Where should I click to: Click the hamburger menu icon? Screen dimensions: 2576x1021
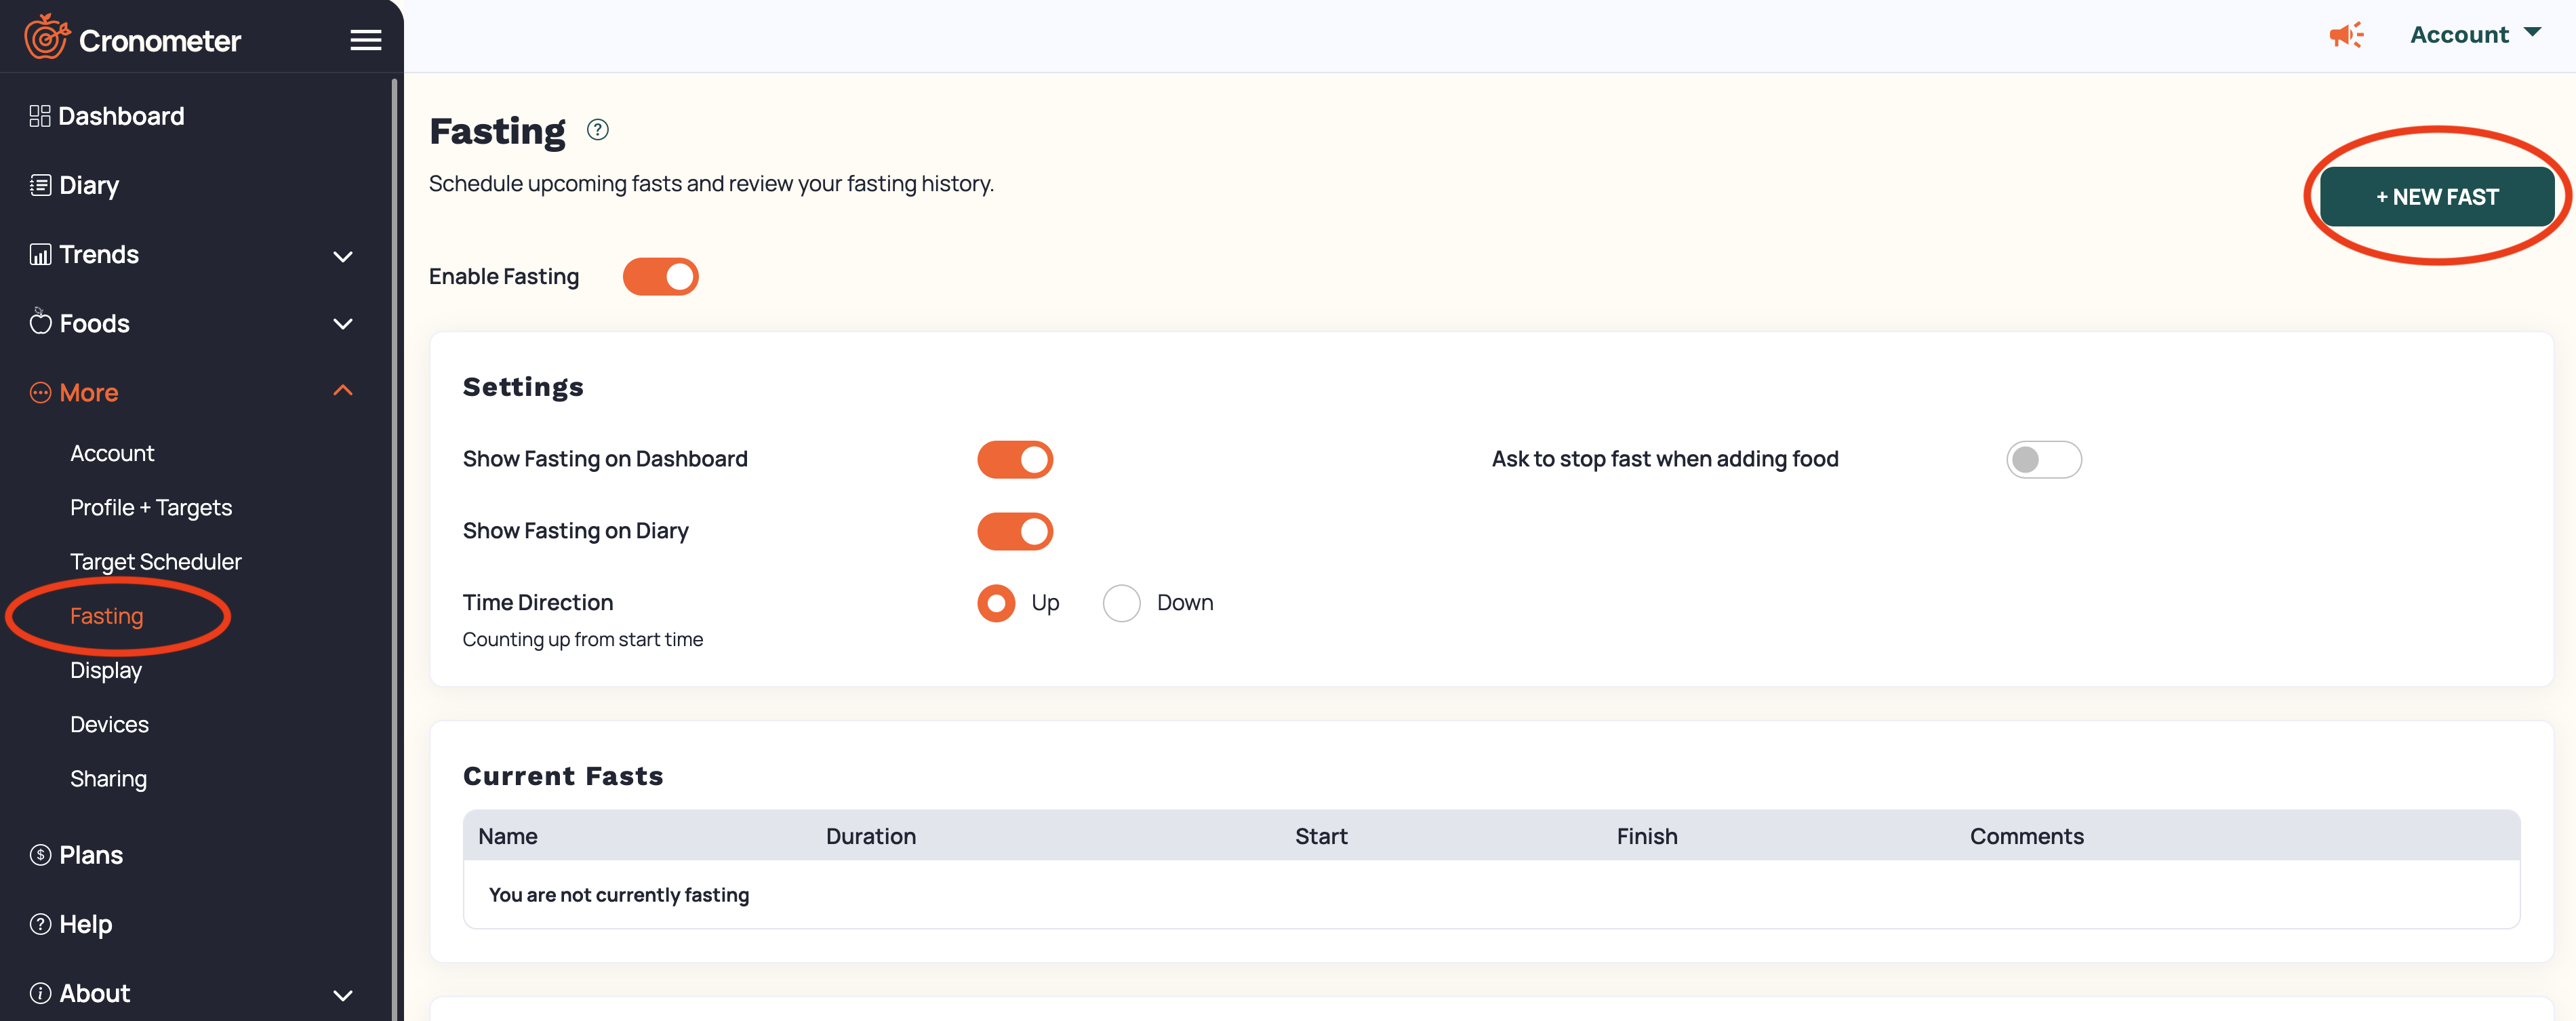click(x=365, y=40)
